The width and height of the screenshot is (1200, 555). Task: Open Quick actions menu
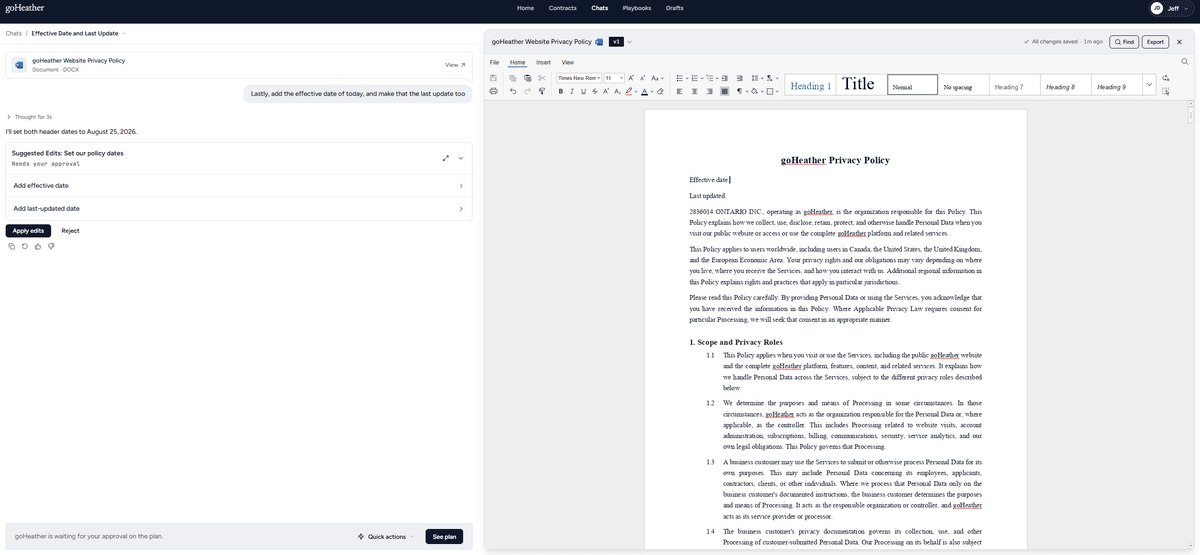click(386, 537)
